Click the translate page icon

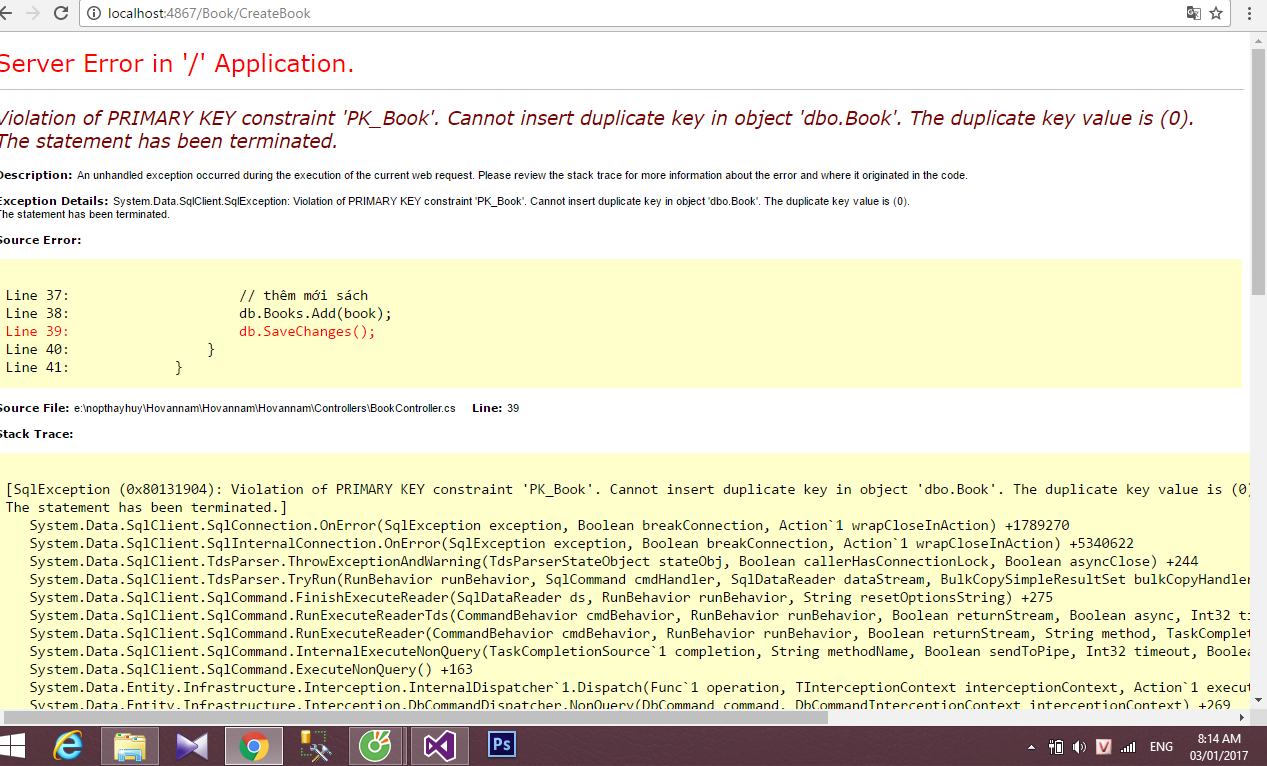pos(1193,13)
